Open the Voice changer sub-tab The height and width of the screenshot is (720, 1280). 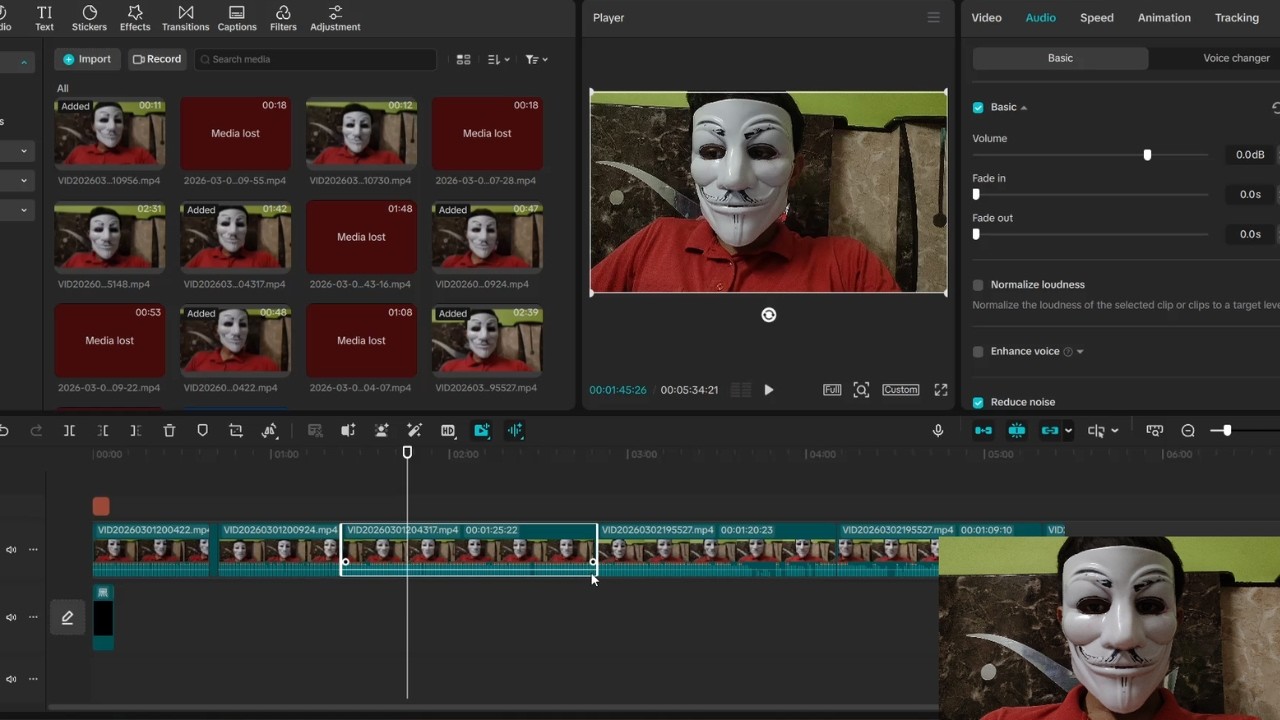[1236, 58]
